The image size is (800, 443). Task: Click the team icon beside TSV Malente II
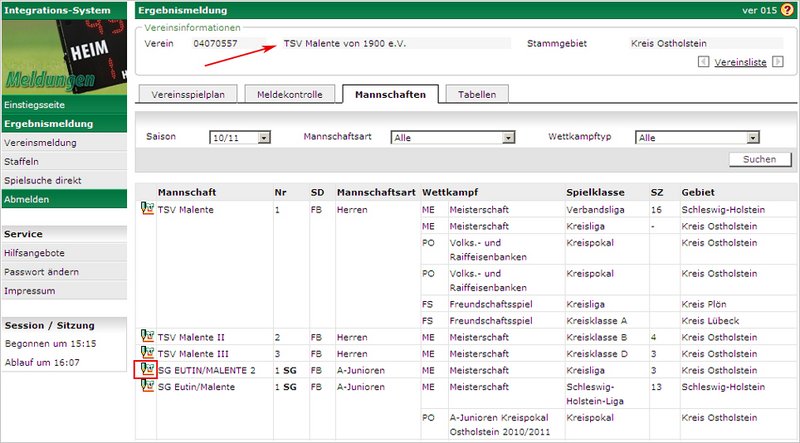point(146,338)
